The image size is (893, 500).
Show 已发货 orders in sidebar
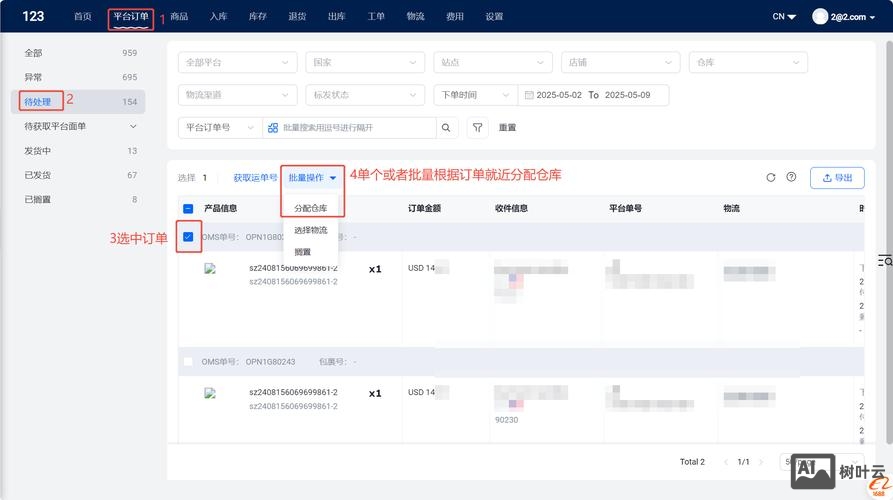click(x=78, y=175)
